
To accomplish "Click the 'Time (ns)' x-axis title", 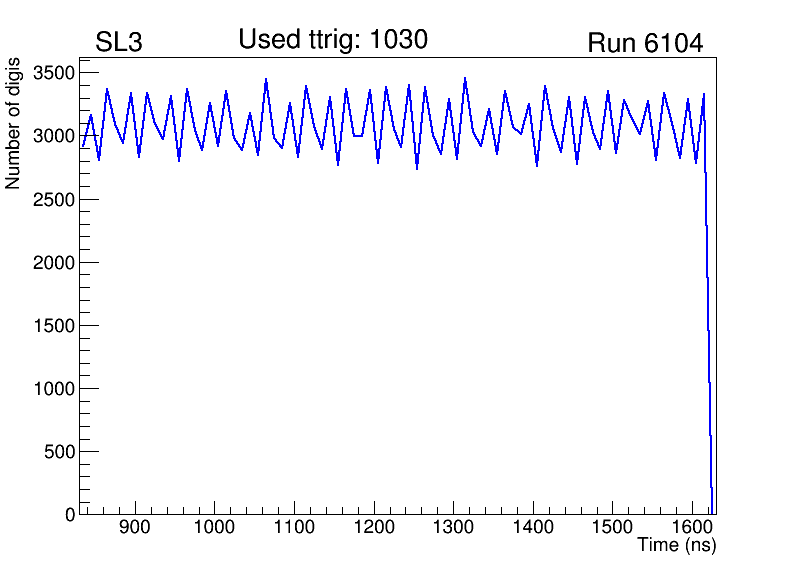I will point(677,546).
